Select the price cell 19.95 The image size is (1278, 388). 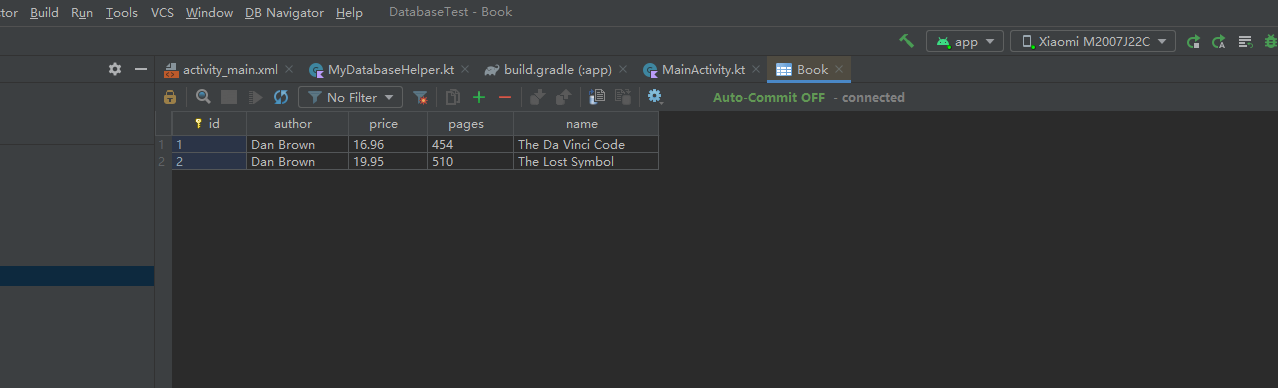[388, 161]
